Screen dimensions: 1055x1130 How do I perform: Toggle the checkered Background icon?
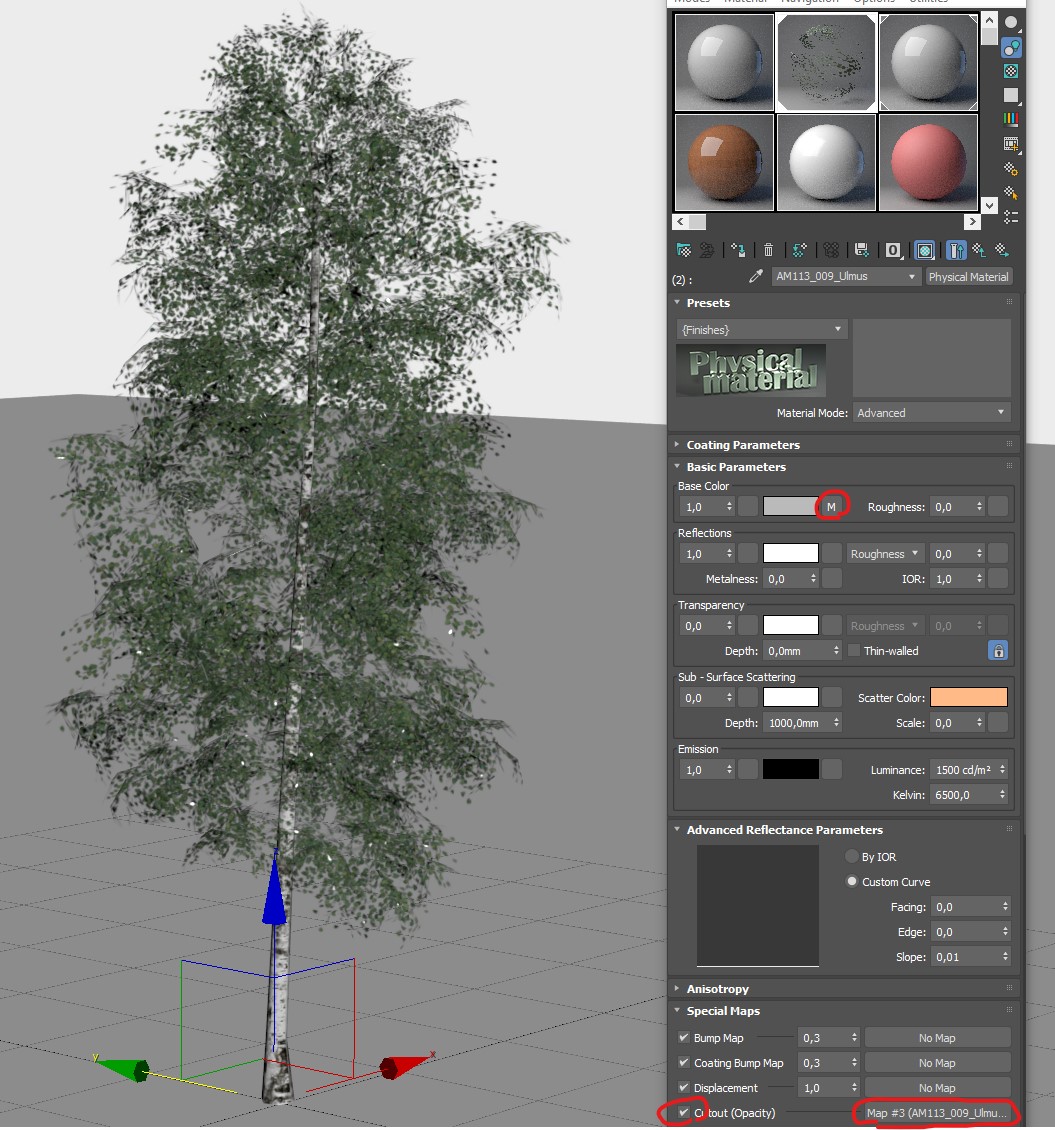click(1011, 71)
